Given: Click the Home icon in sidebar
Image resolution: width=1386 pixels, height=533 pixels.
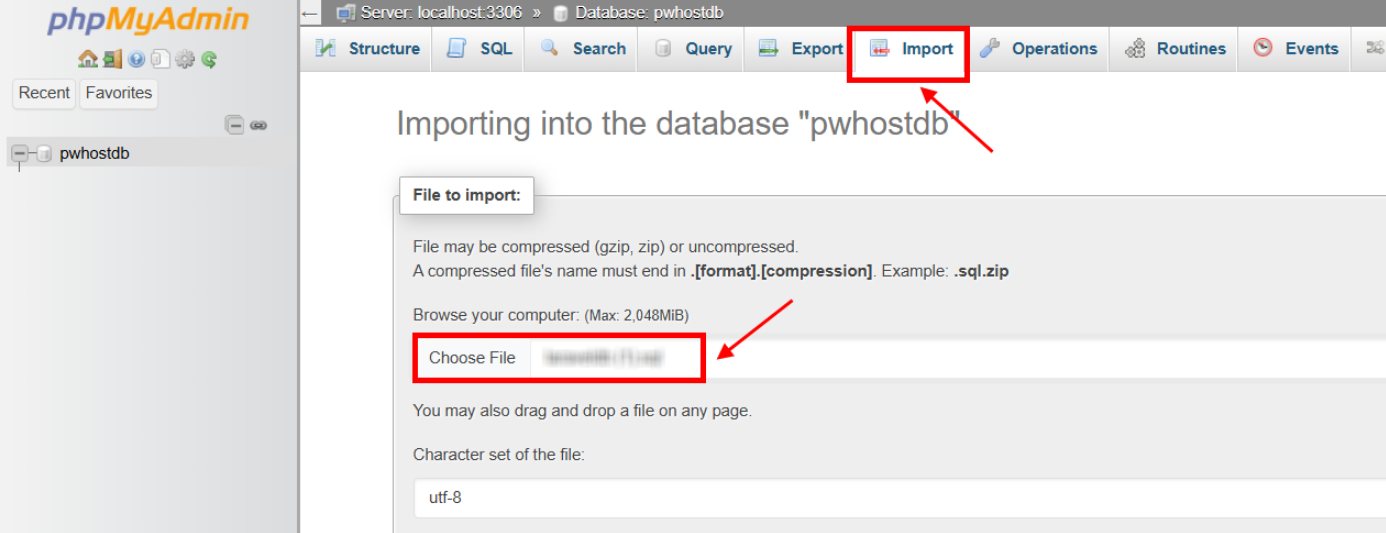Looking at the screenshot, I should point(88,59).
